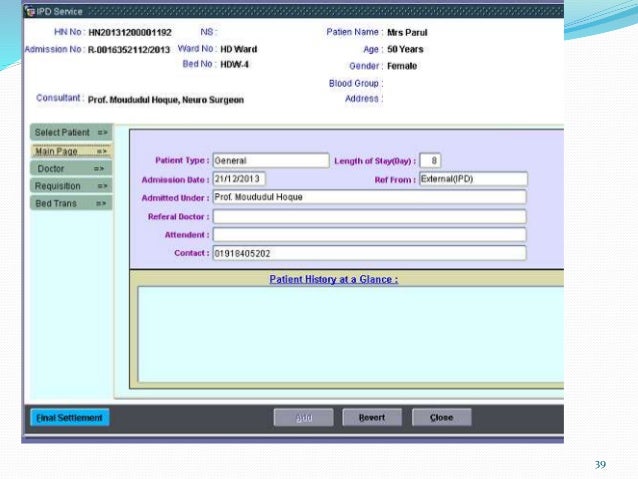Go to the Requisition tab
The width and height of the screenshot is (638, 479).
coord(71,186)
